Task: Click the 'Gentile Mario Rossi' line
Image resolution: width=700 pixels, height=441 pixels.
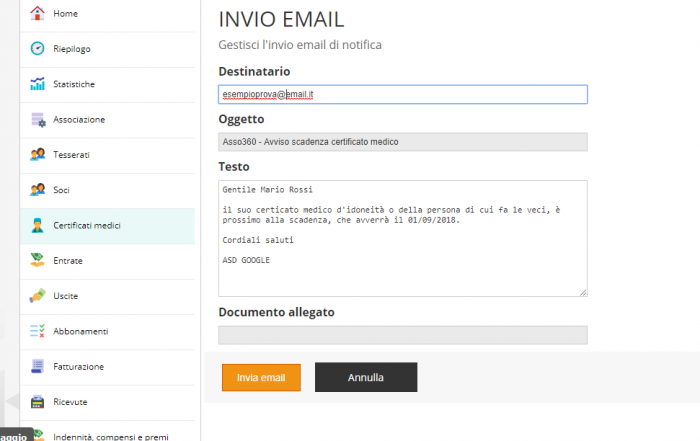Action: (267, 190)
